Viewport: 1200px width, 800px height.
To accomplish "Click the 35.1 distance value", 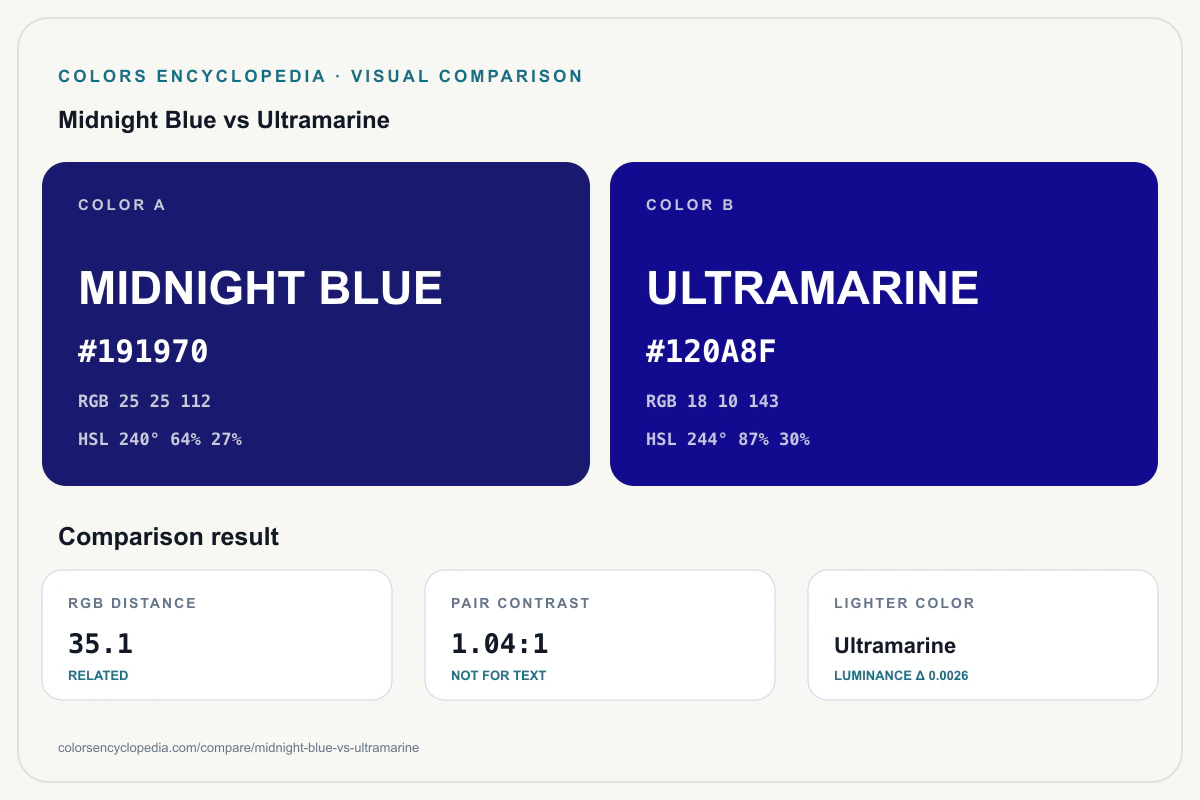I will coord(100,644).
